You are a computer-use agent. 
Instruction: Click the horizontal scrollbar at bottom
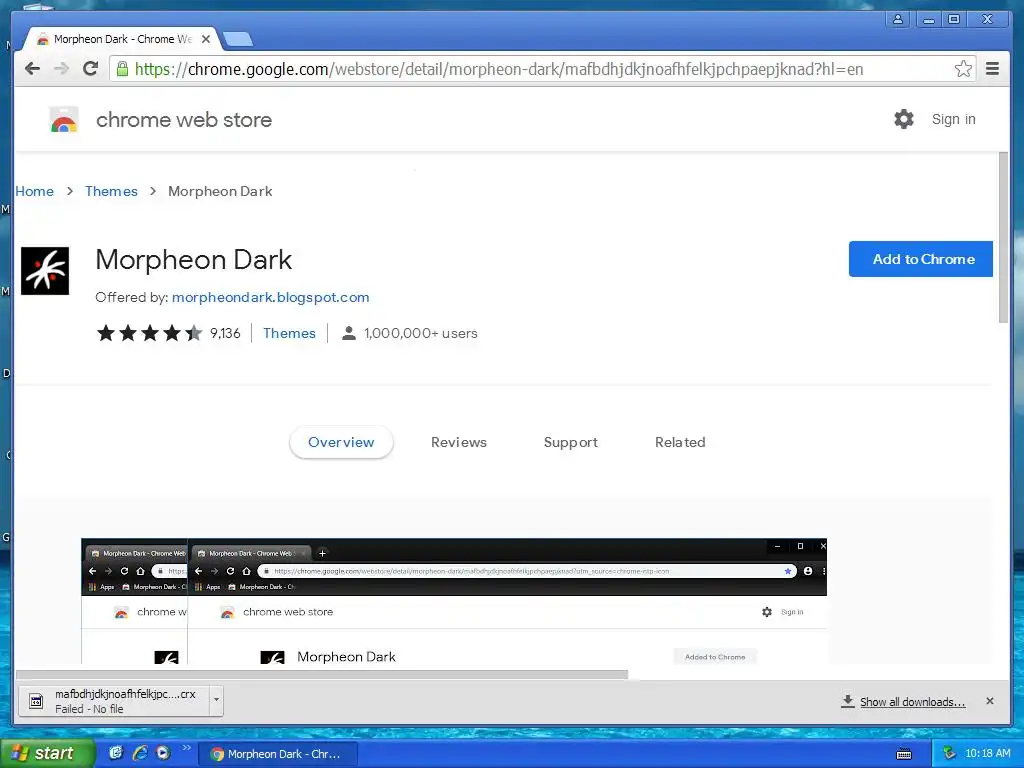click(x=322, y=674)
